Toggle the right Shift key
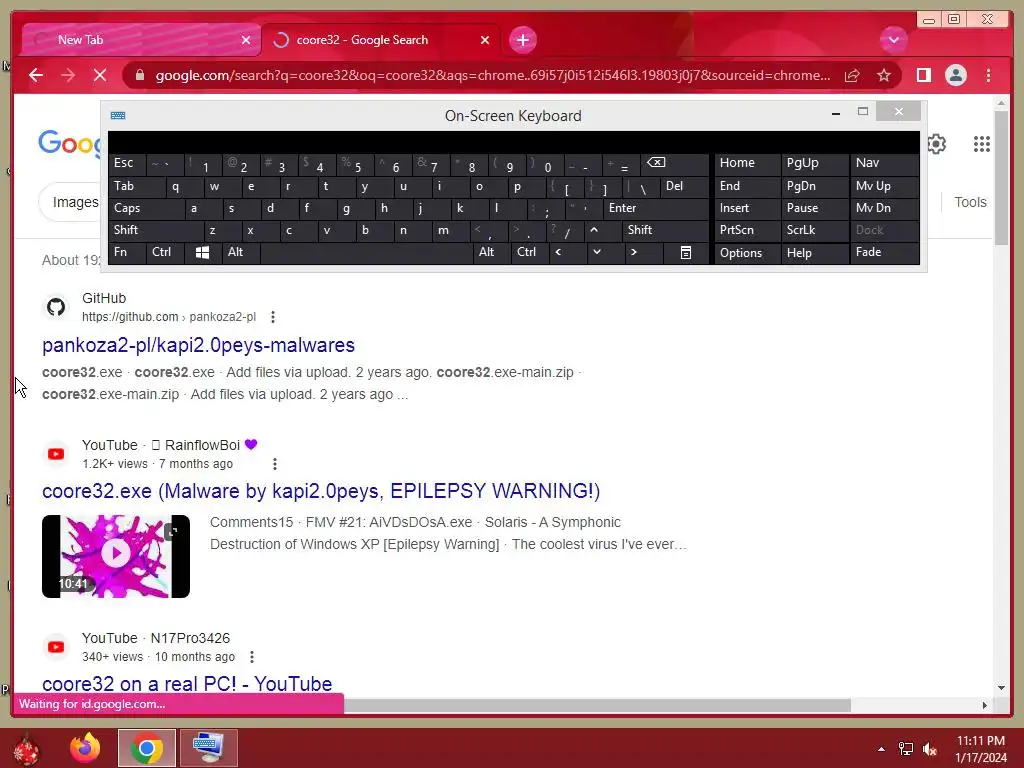Viewport: 1024px width, 768px height. (665, 231)
